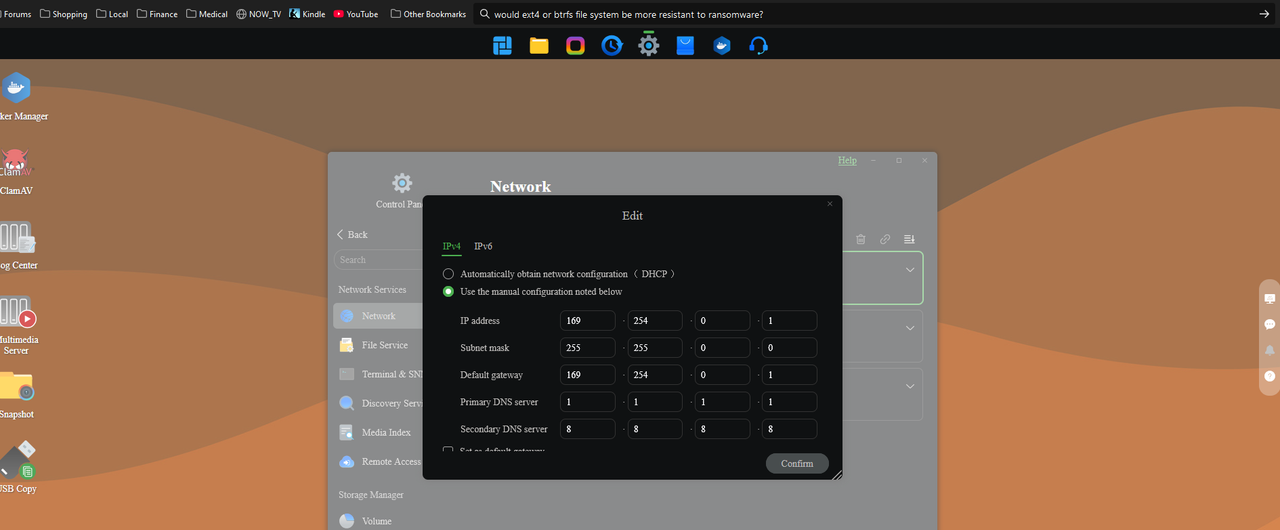This screenshot has width=1280, height=530.
Task: Switch to the IPv4 tab
Action: 452,246
